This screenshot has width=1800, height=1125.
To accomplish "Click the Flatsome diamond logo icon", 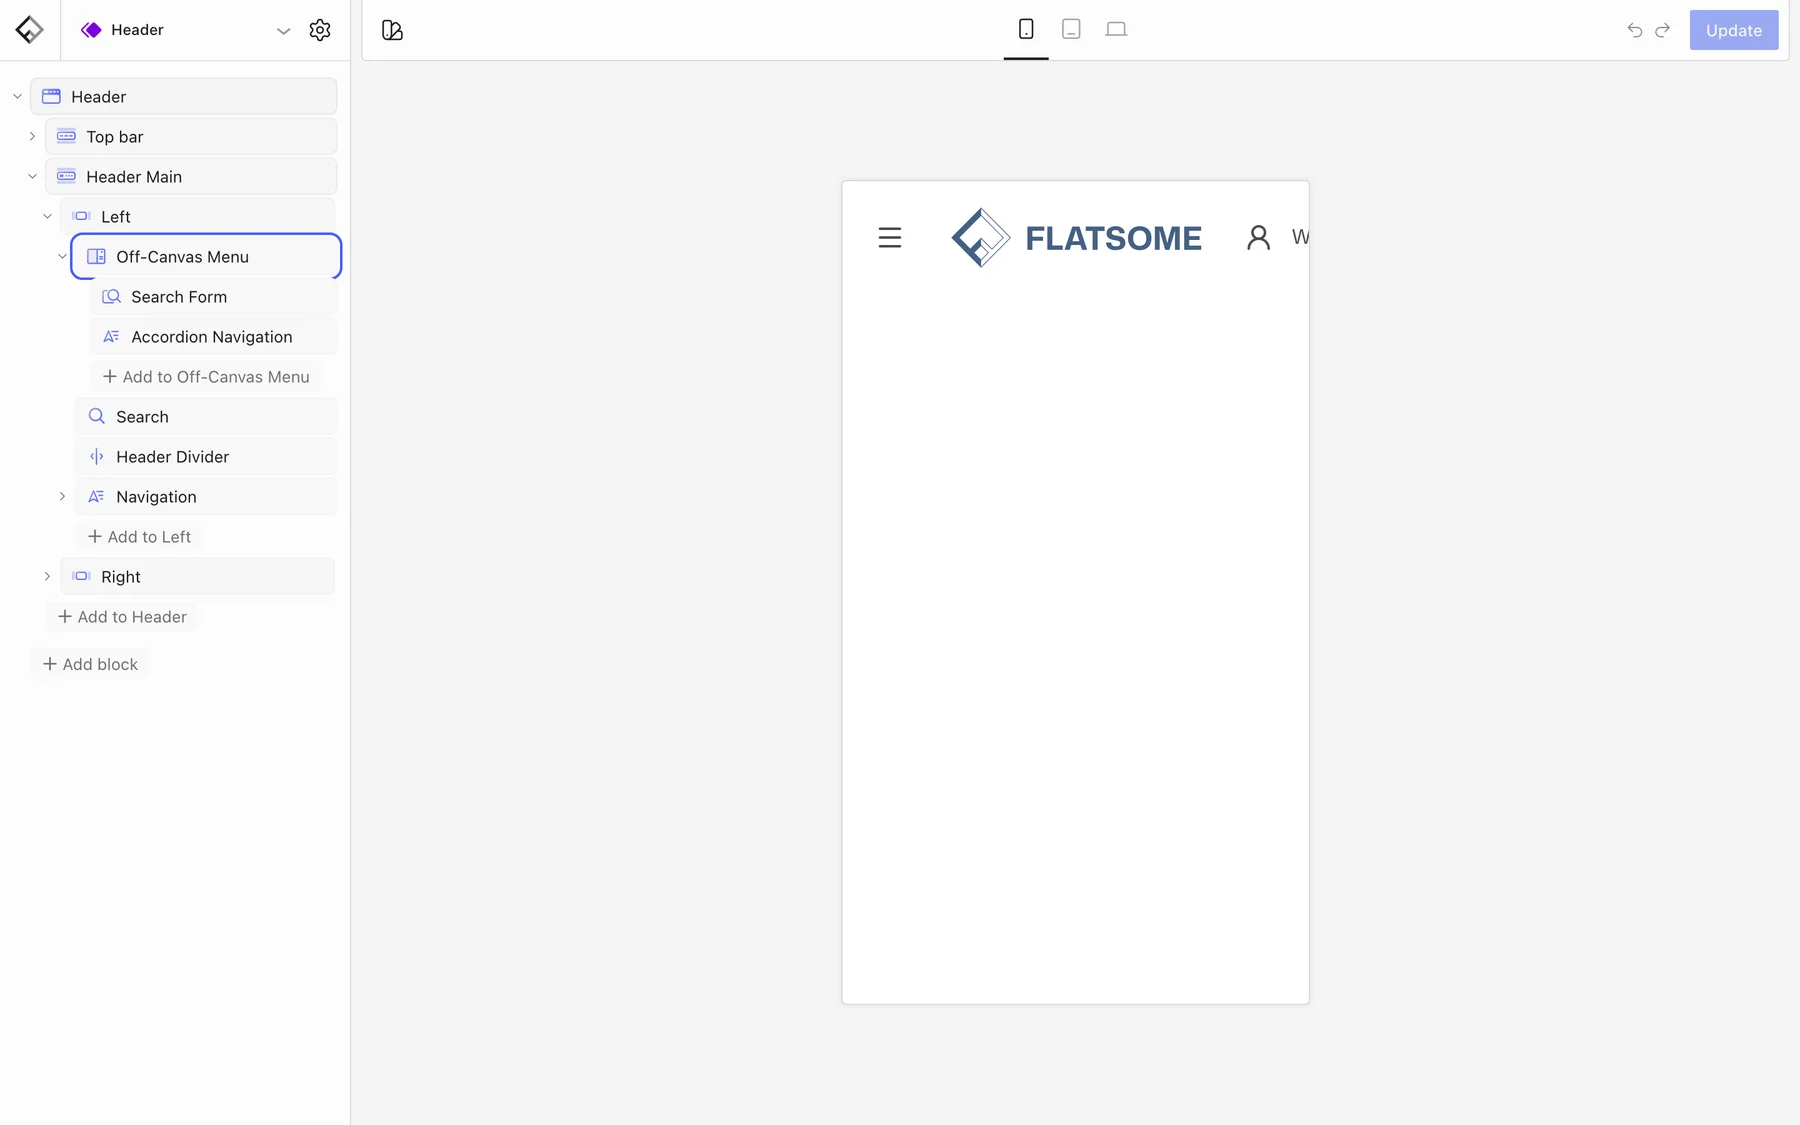I will click(x=30, y=30).
